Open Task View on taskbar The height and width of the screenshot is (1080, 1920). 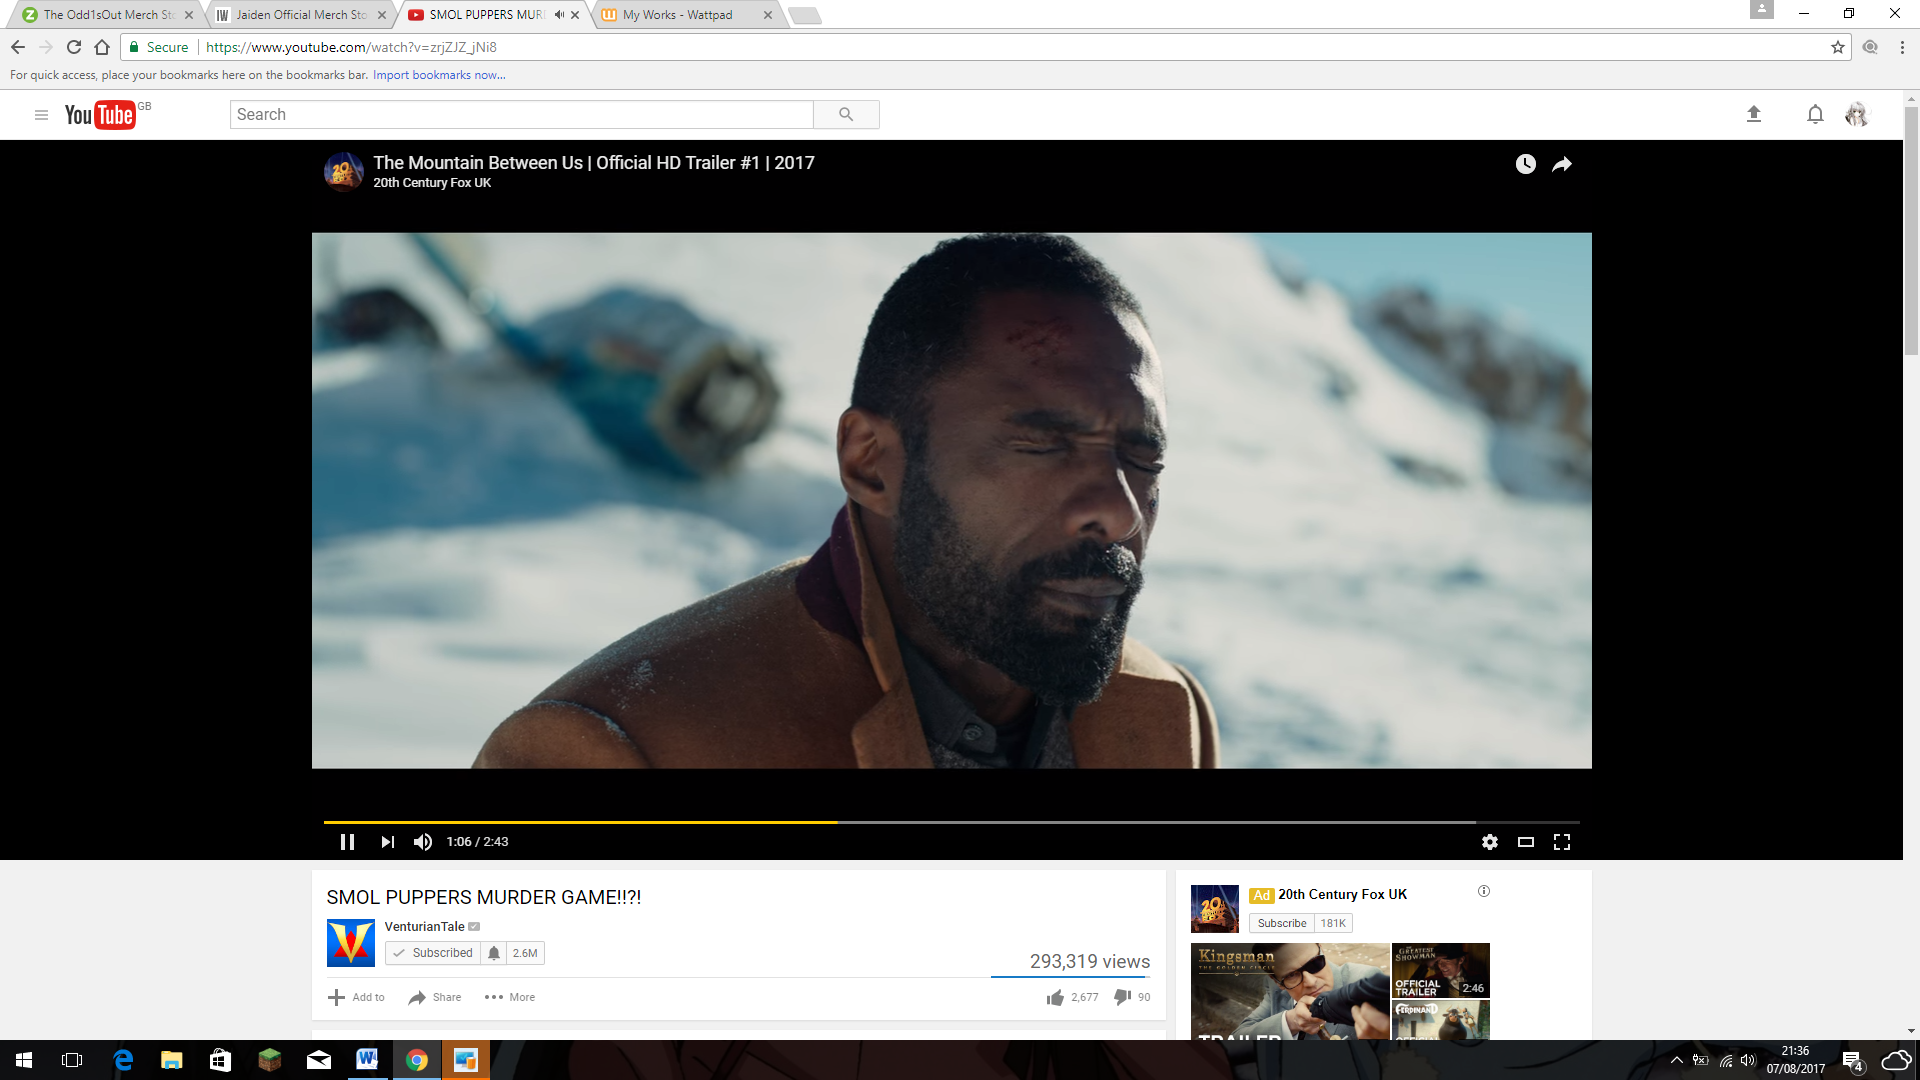[x=72, y=1060]
